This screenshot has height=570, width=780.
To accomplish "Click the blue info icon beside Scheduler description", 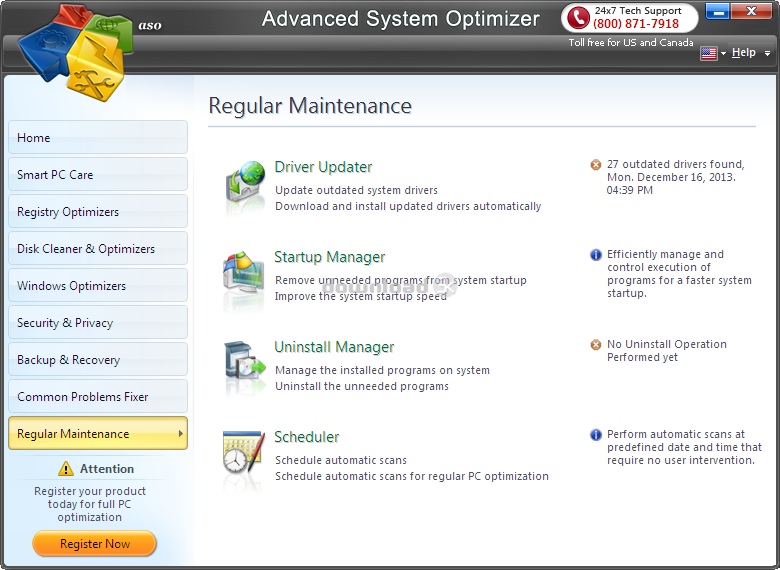I will tap(595, 435).
